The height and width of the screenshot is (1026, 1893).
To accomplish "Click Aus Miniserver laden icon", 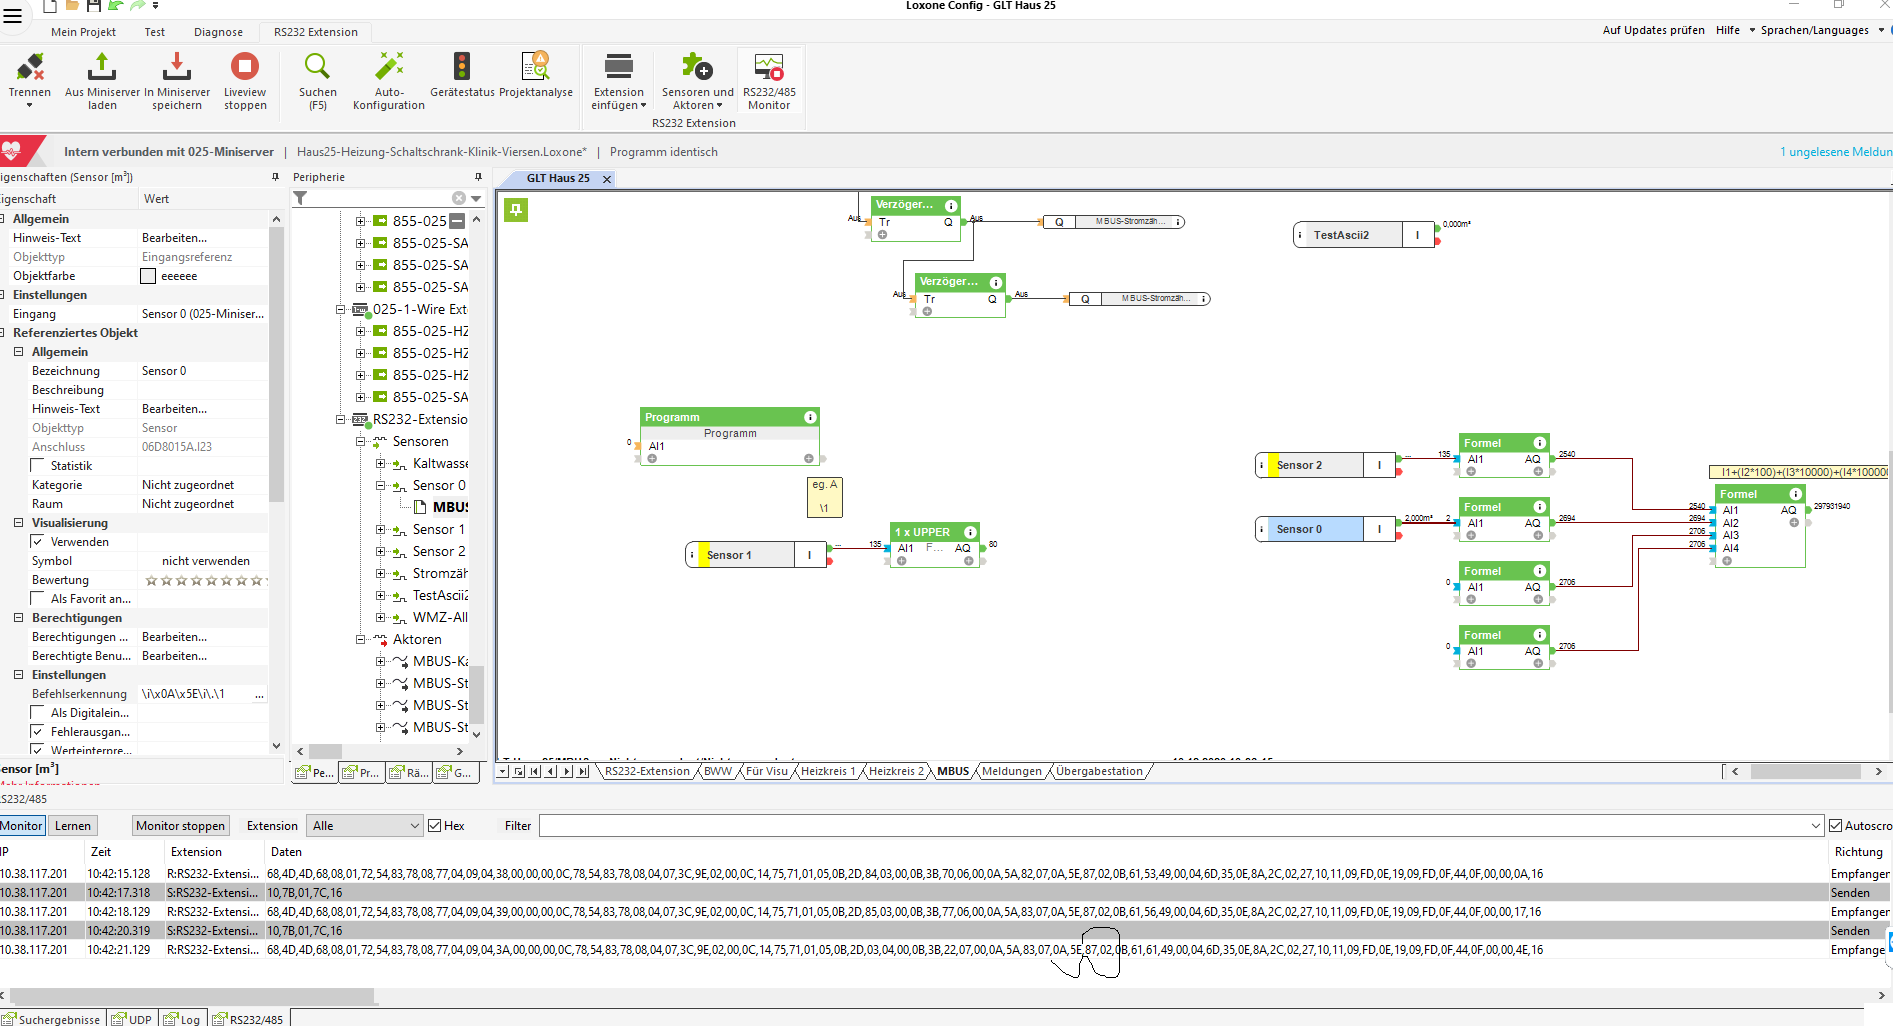I will [x=102, y=67].
